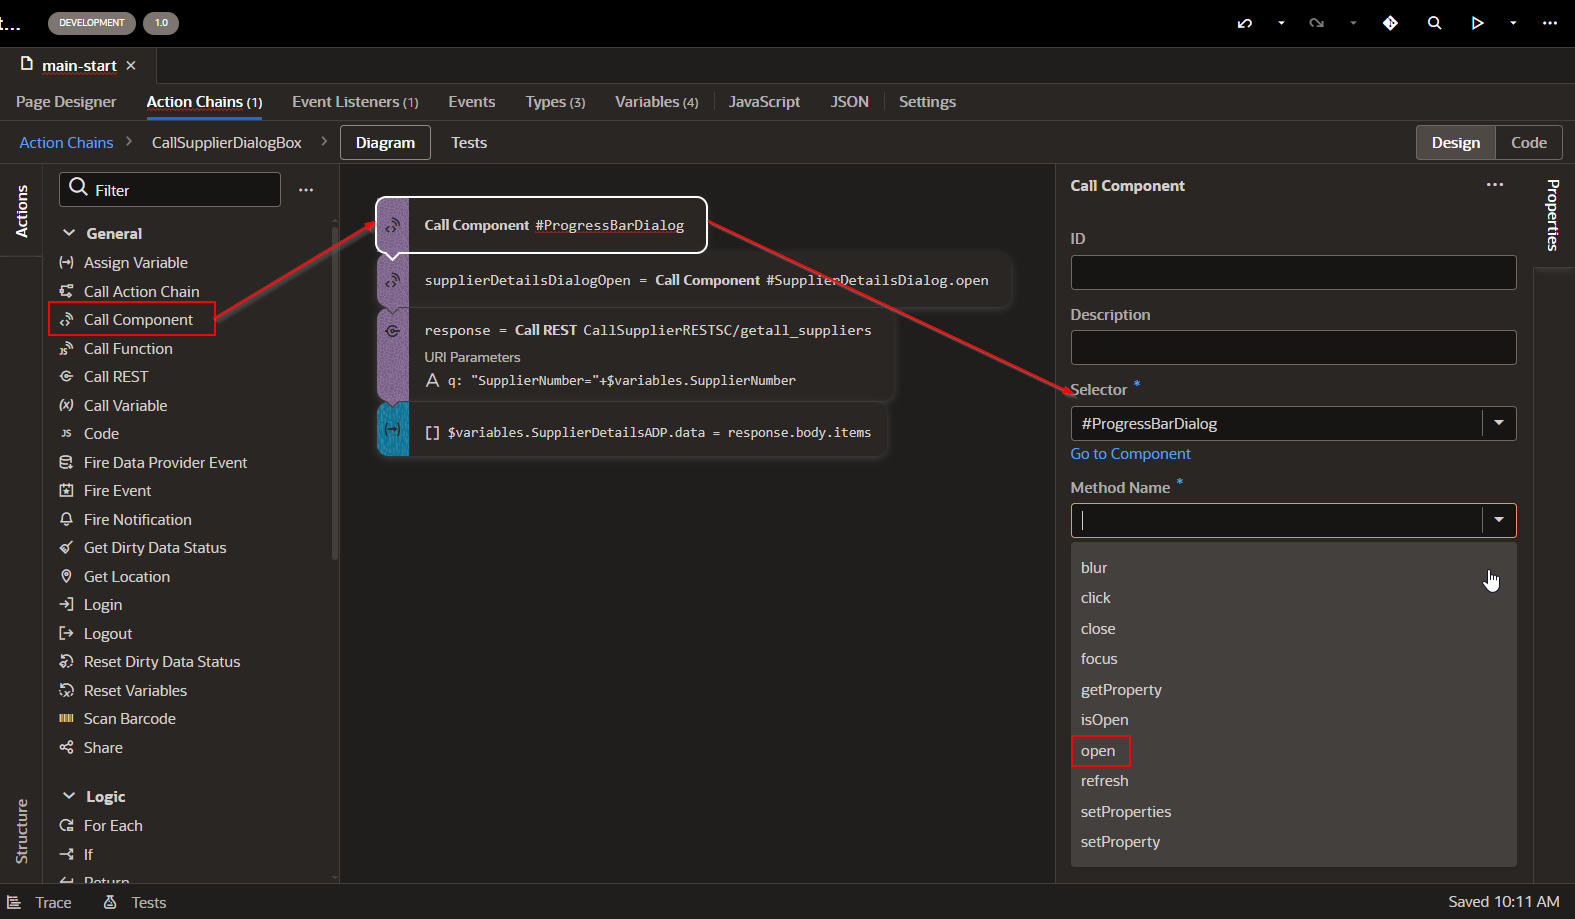Click the Preview play icon
Viewport: 1575px width, 919px height.
1477,23
